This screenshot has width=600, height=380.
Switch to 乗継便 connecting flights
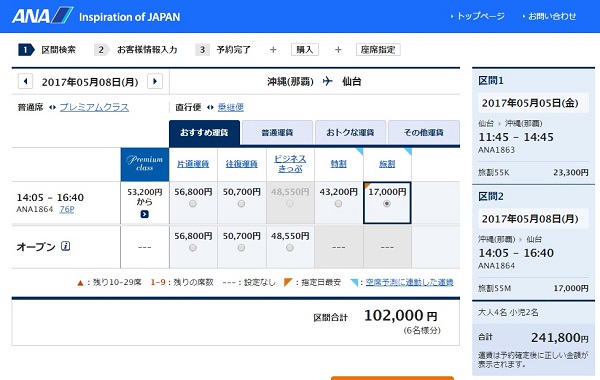[231, 108]
